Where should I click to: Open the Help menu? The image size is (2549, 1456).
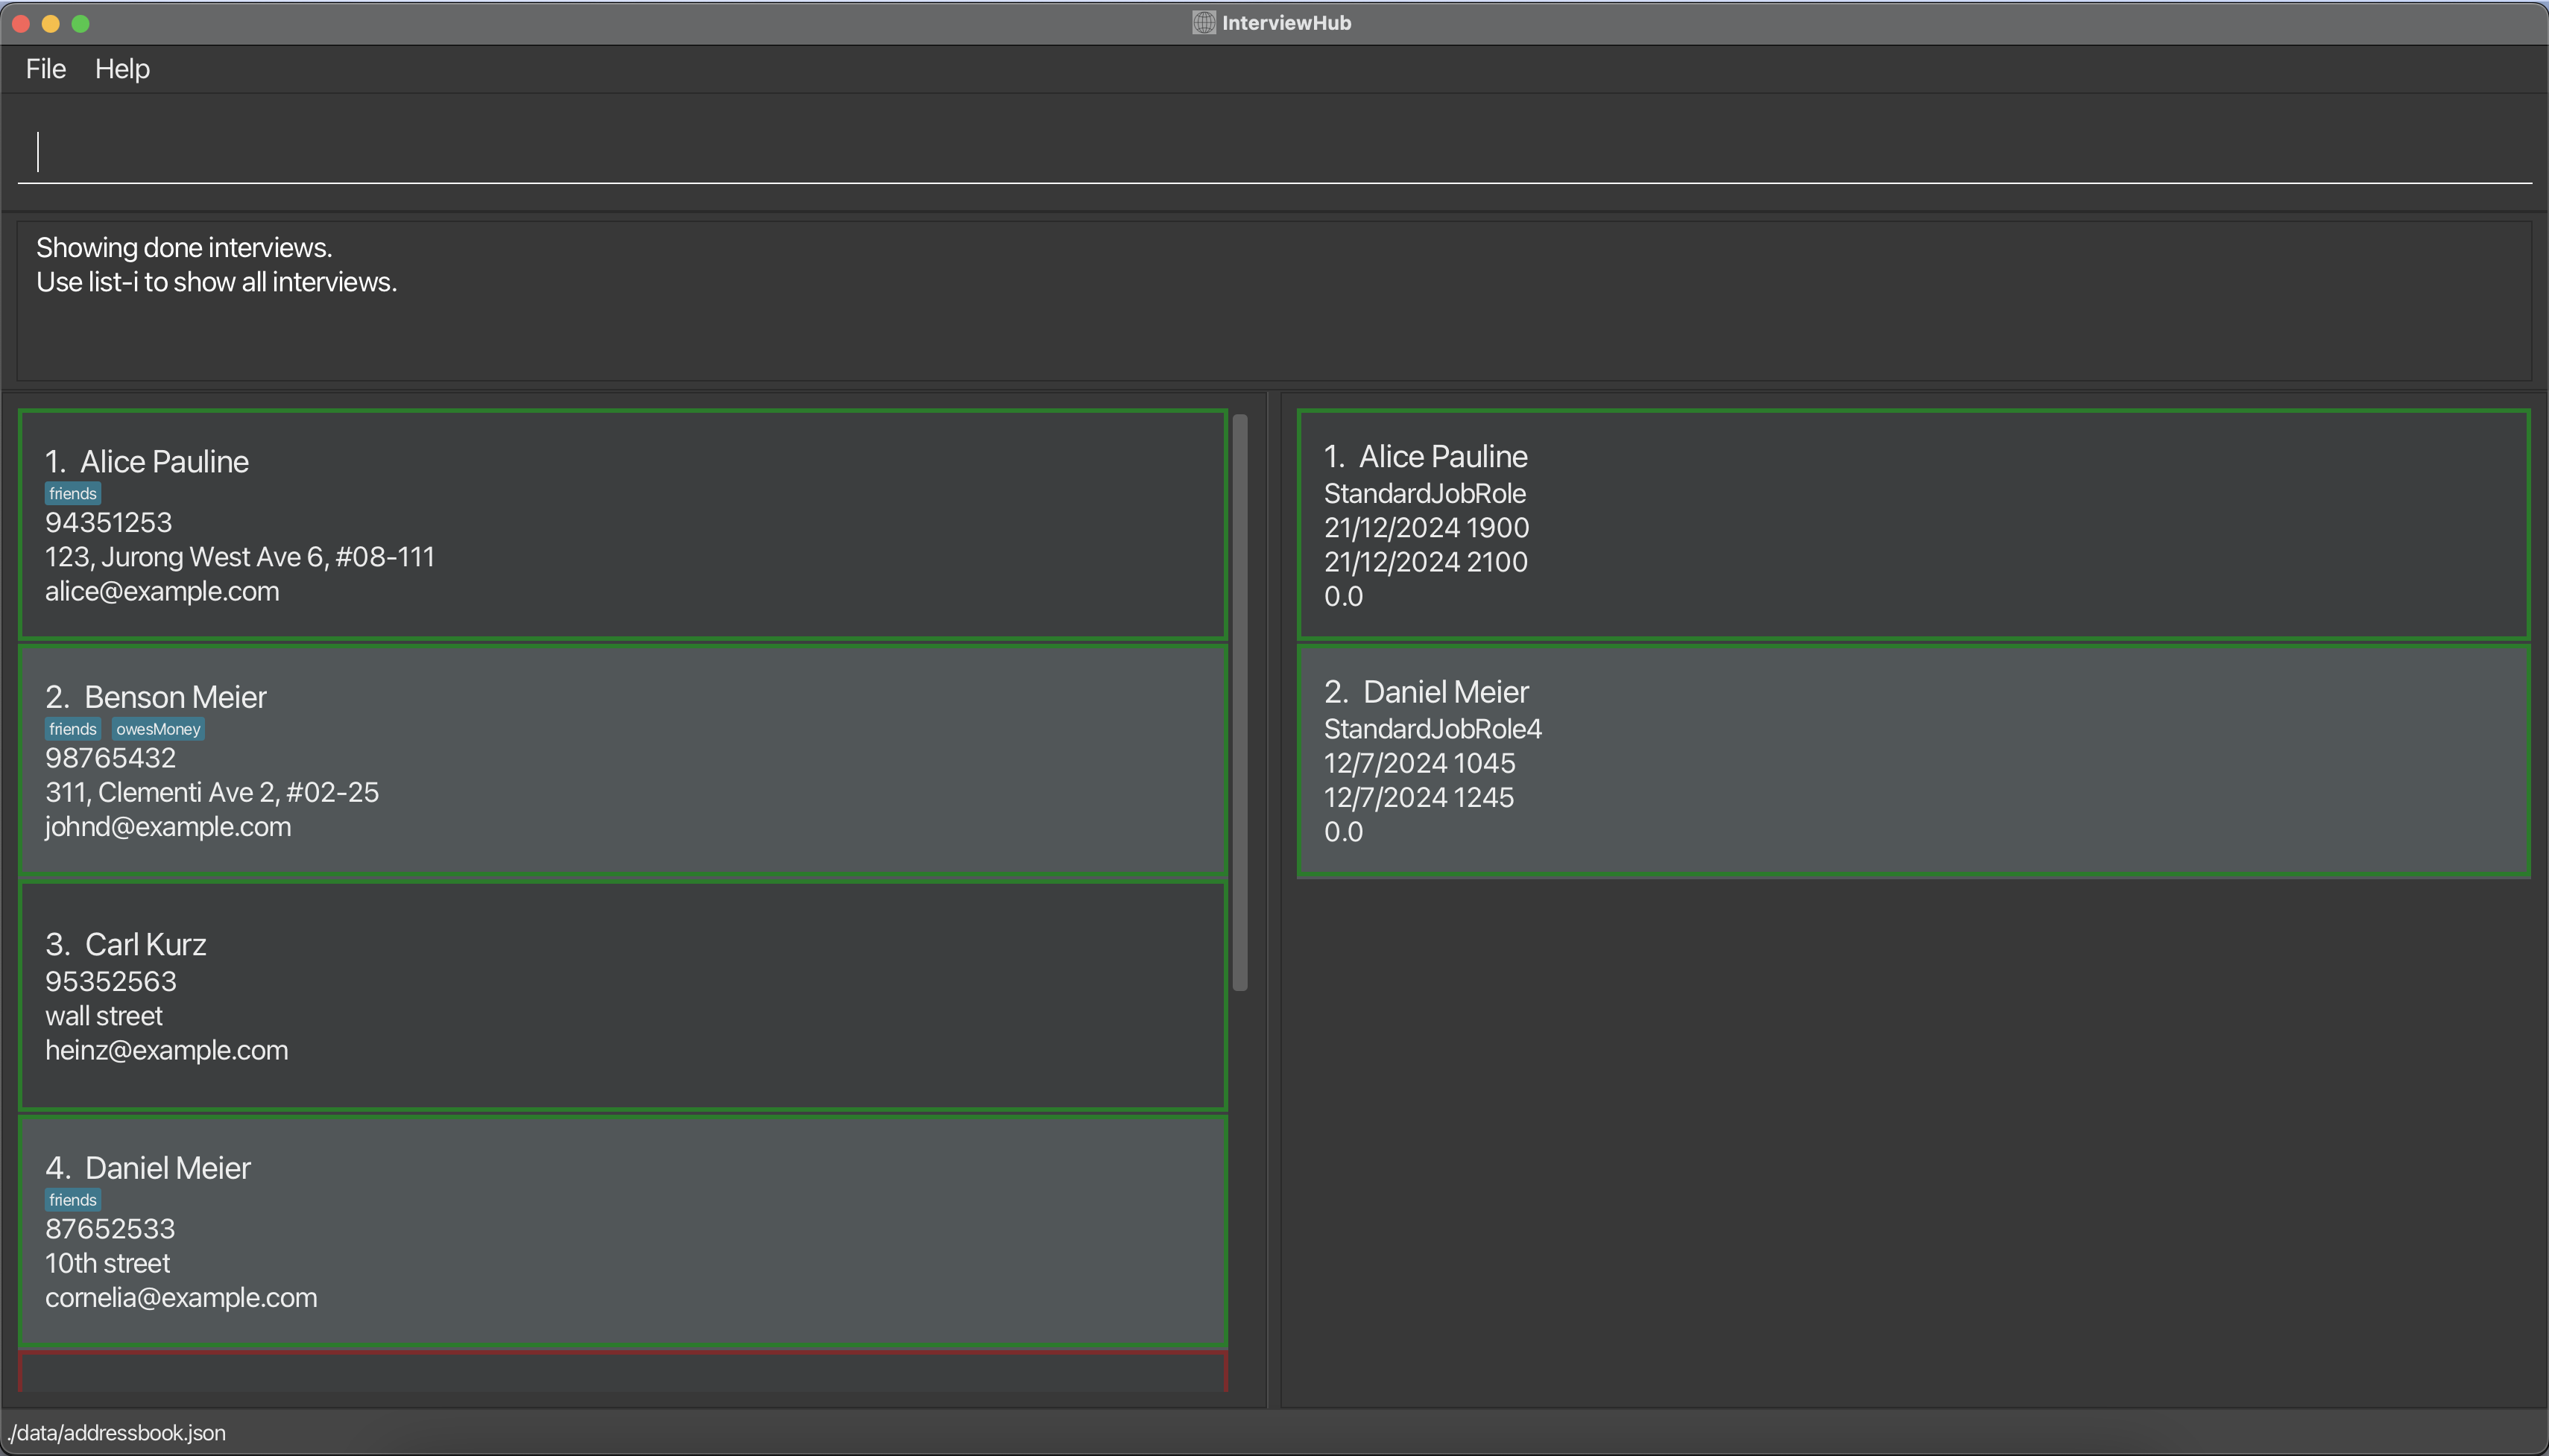click(x=122, y=69)
